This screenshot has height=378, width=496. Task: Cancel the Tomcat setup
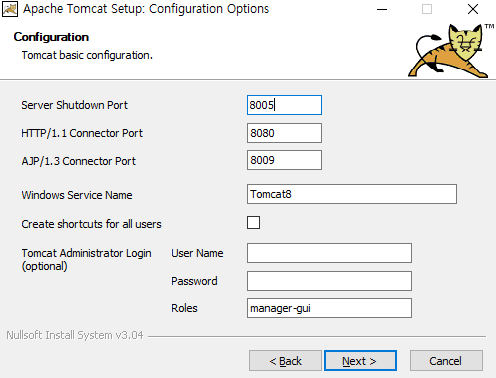[446, 361]
